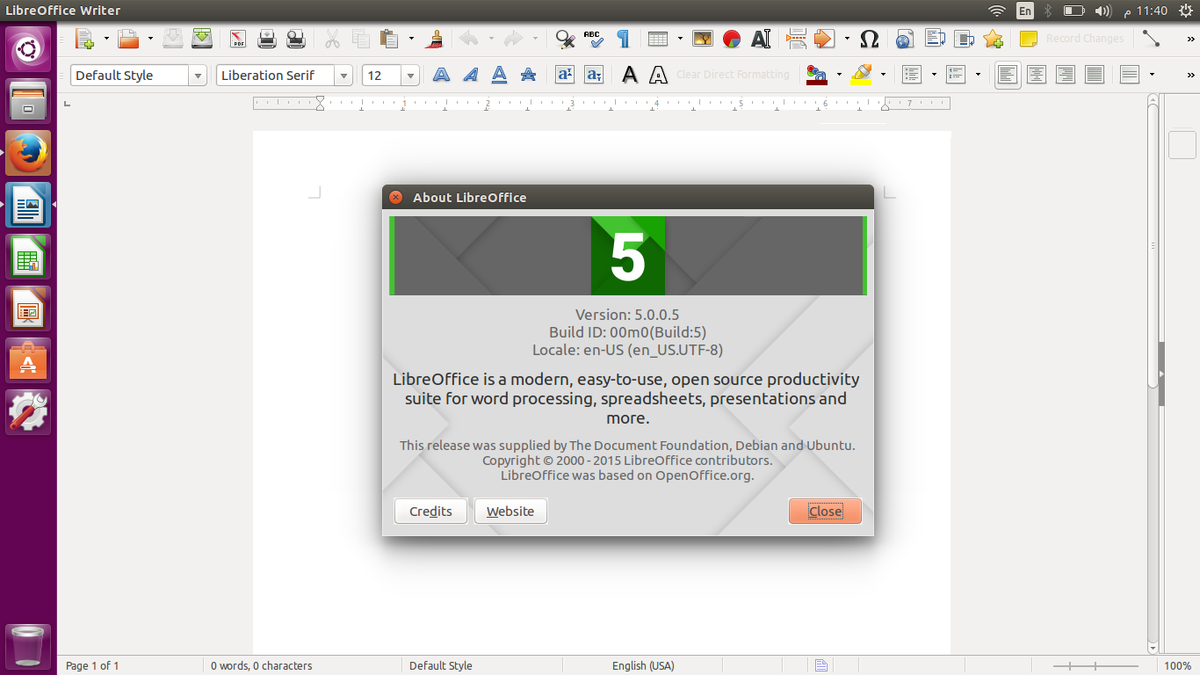
Task: Open the New document dropdown arrow
Action: [106, 39]
